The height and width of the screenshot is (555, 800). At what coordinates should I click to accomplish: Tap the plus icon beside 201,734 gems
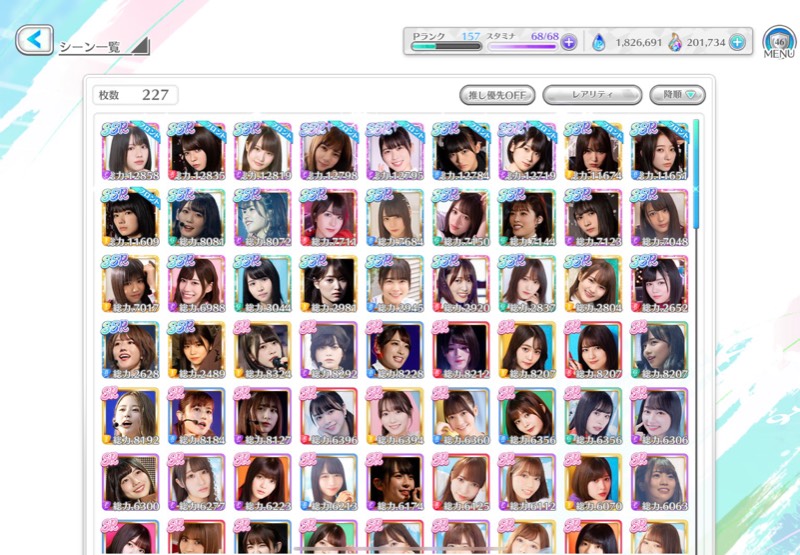click(736, 42)
